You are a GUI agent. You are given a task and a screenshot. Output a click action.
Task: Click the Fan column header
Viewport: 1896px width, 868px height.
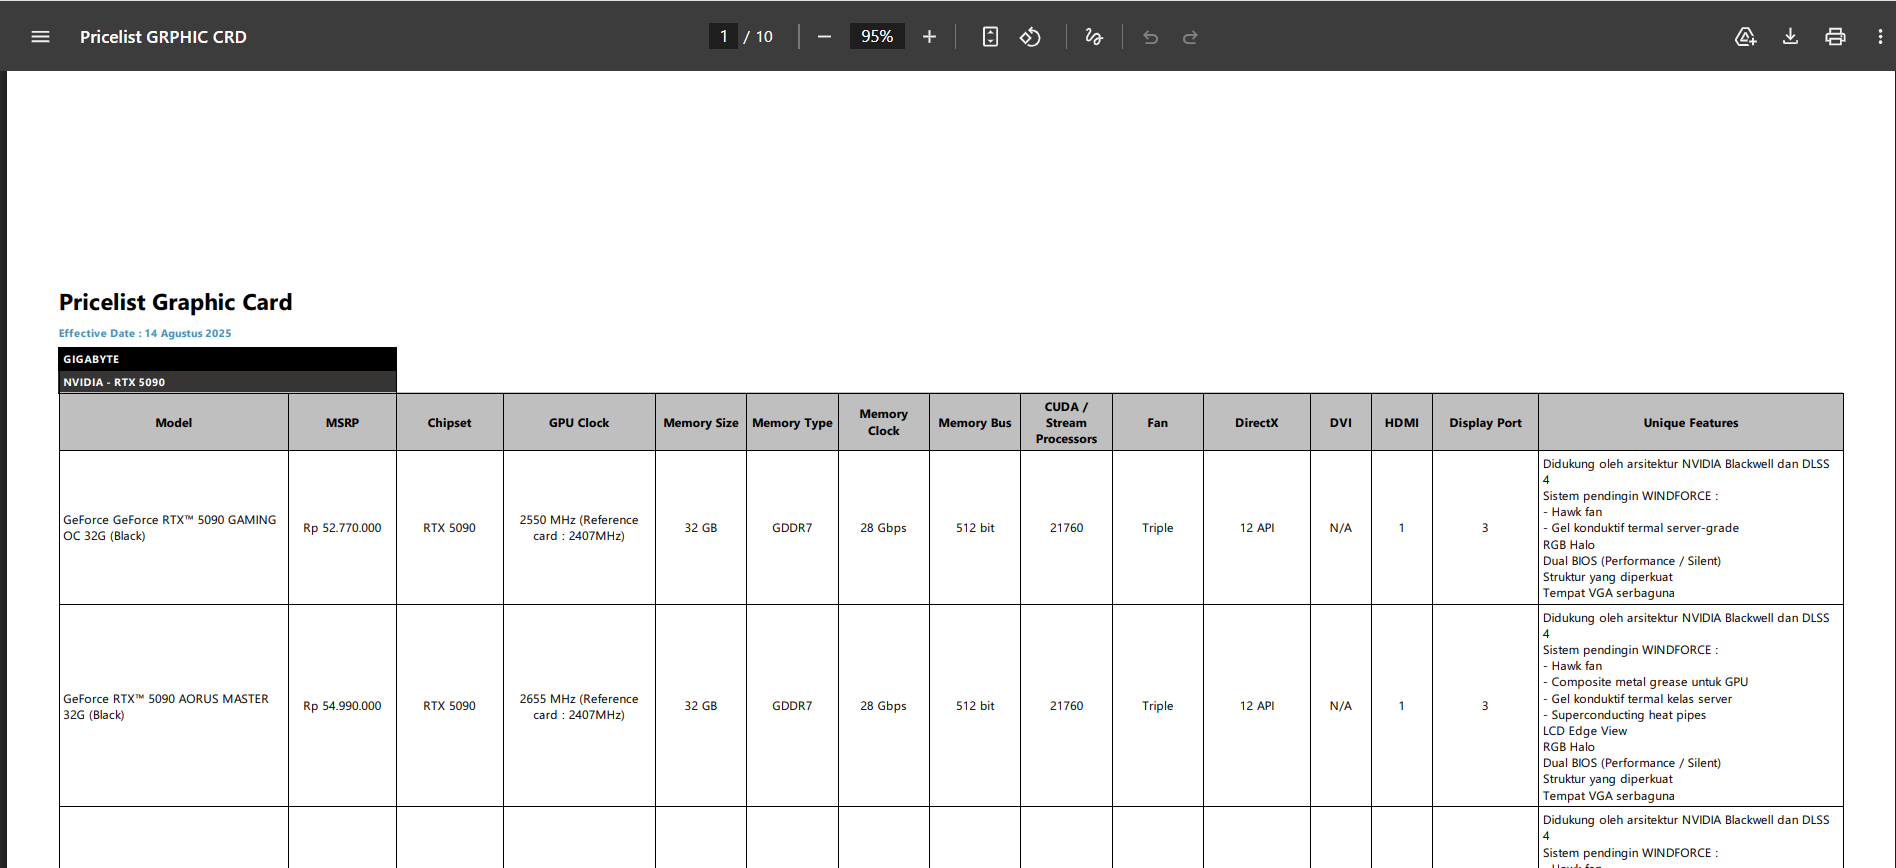tap(1158, 423)
